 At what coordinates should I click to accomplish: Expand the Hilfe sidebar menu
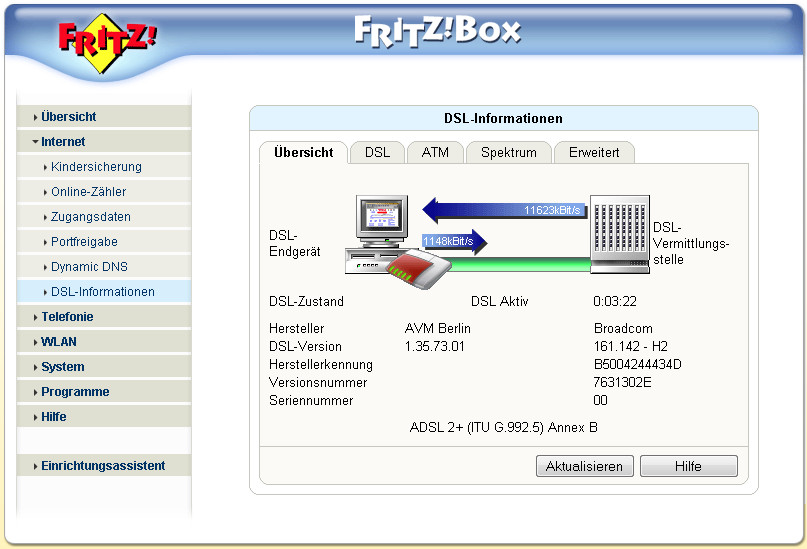(103, 417)
